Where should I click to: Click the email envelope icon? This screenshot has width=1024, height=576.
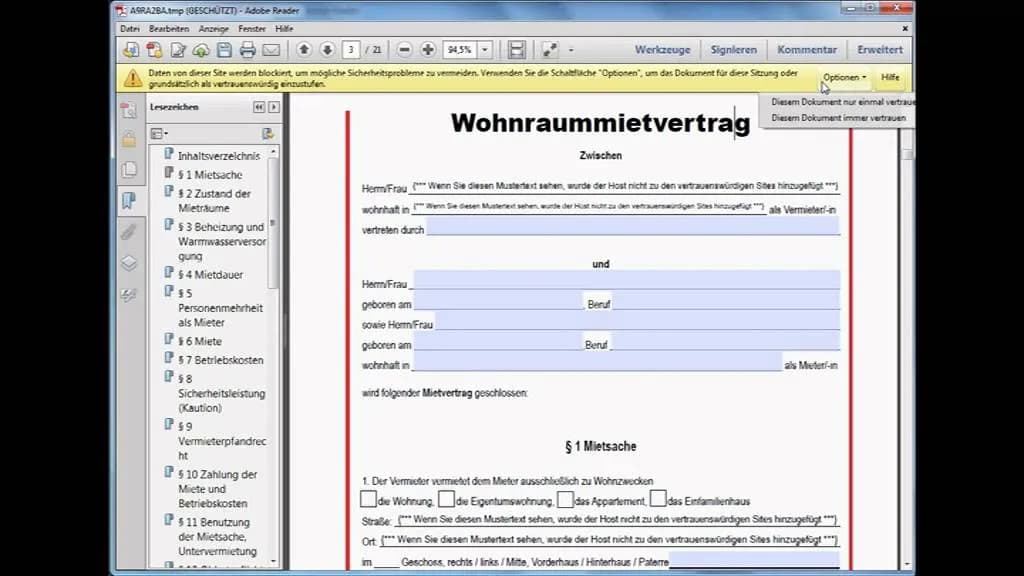click(271, 50)
